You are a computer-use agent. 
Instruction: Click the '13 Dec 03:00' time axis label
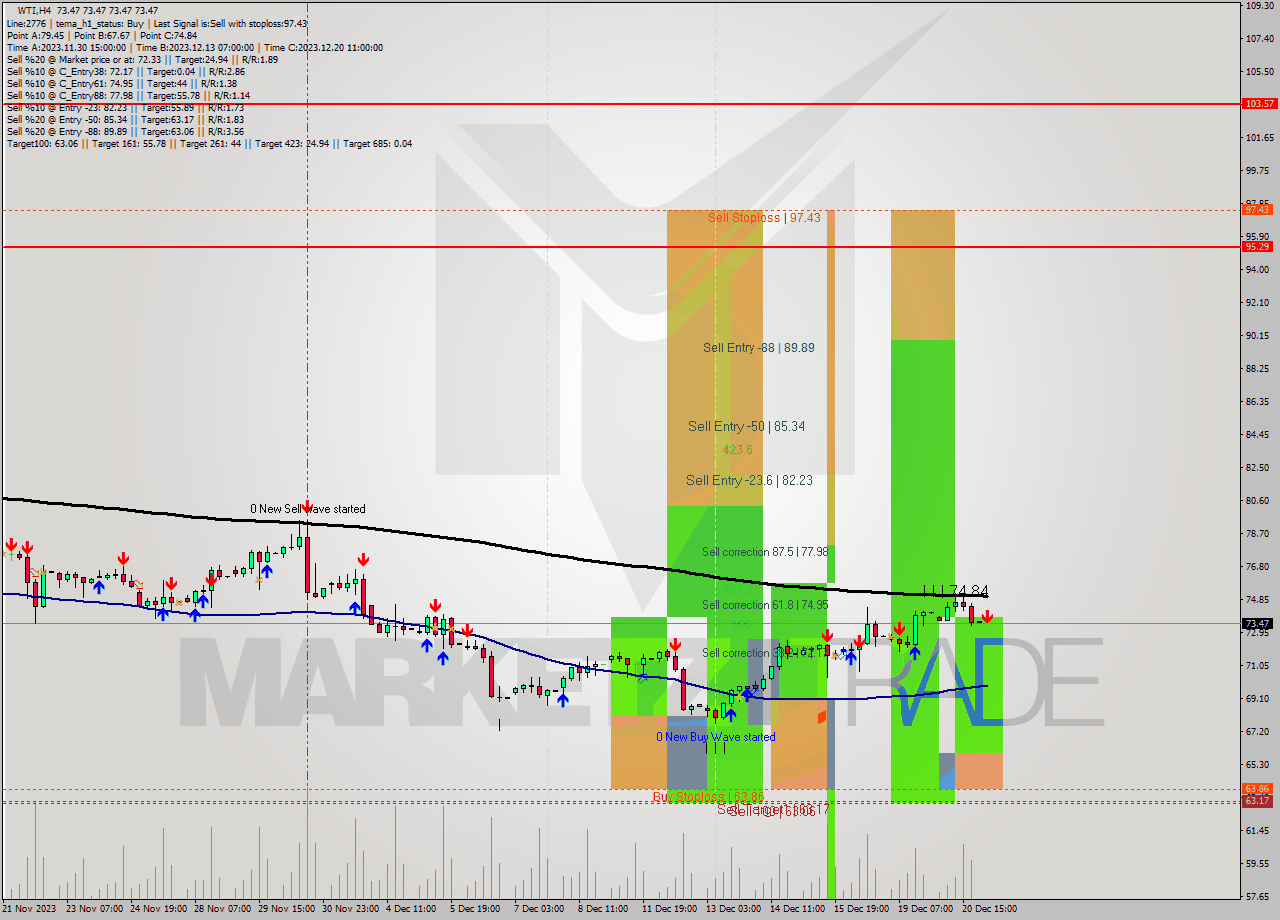[x=734, y=908]
